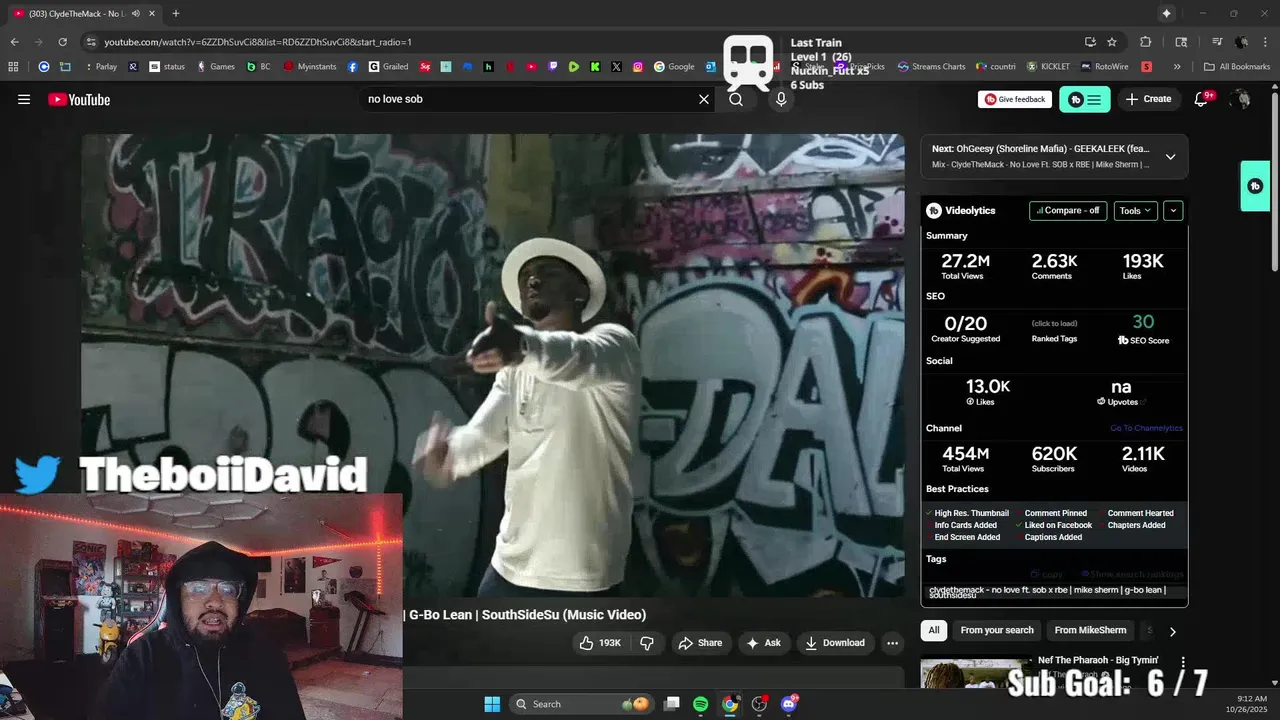Open Chrome extensions puzzle icon
The width and height of the screenshot is (1280, 720).
[1146, 42]
